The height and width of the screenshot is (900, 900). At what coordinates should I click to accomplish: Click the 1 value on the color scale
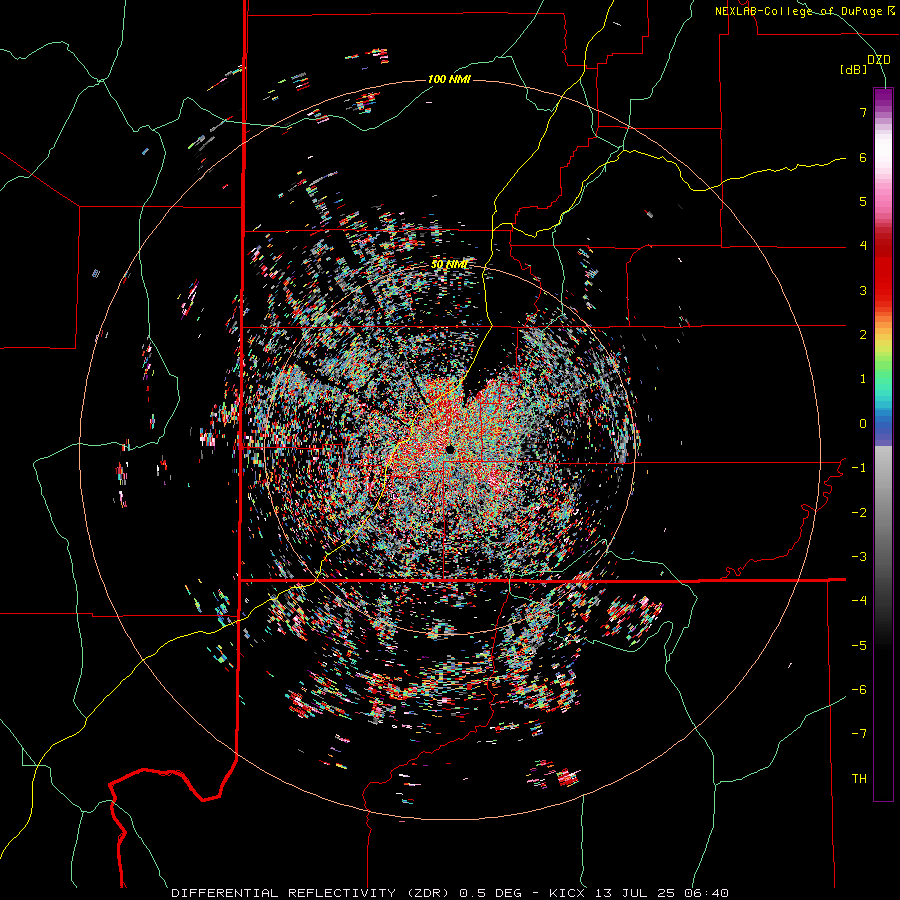pos(863,379)
